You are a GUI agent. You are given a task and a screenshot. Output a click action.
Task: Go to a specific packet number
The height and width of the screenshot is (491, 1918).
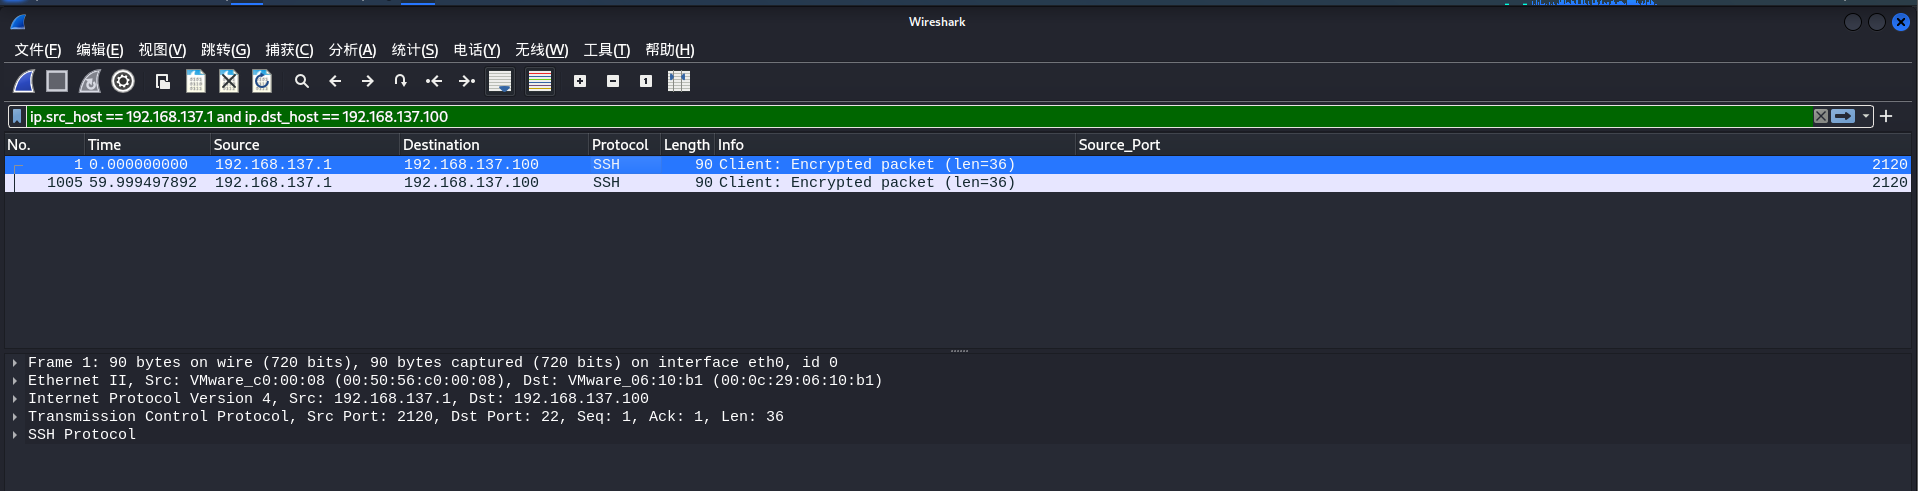click(400, 81)
